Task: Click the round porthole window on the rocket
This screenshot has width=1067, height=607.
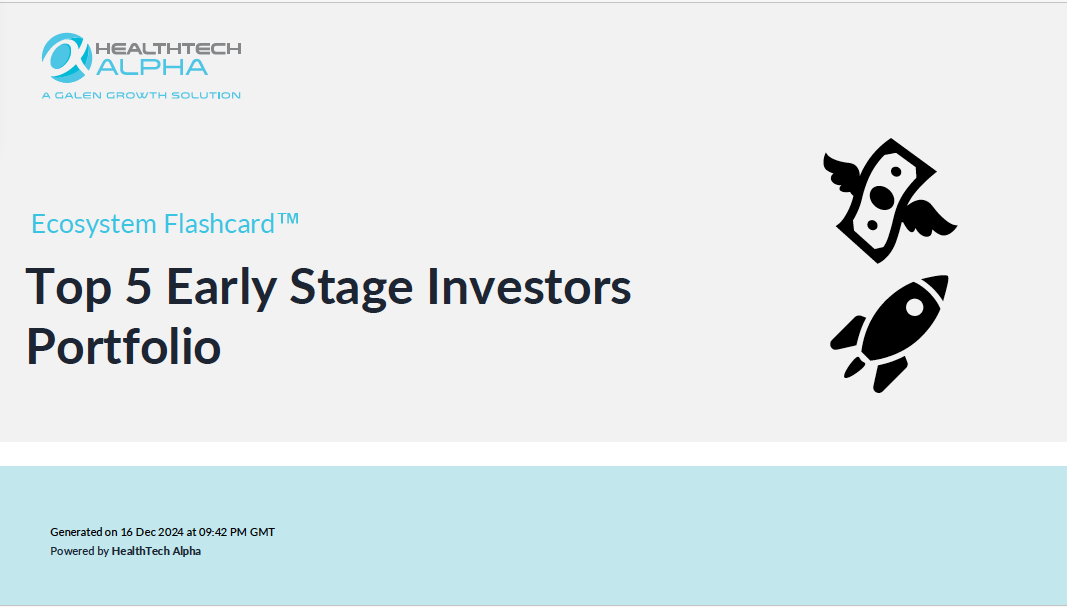Action: click(x=914, y=307)
